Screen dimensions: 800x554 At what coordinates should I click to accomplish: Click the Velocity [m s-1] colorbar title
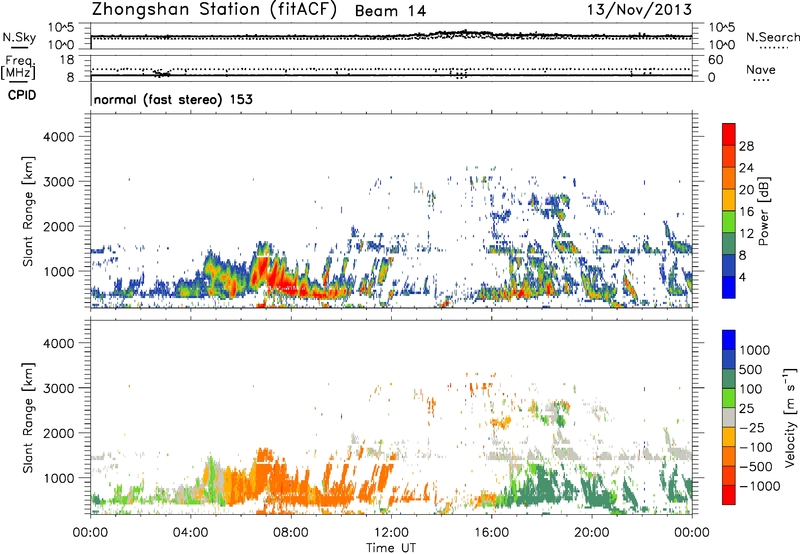tap(790, 417)
